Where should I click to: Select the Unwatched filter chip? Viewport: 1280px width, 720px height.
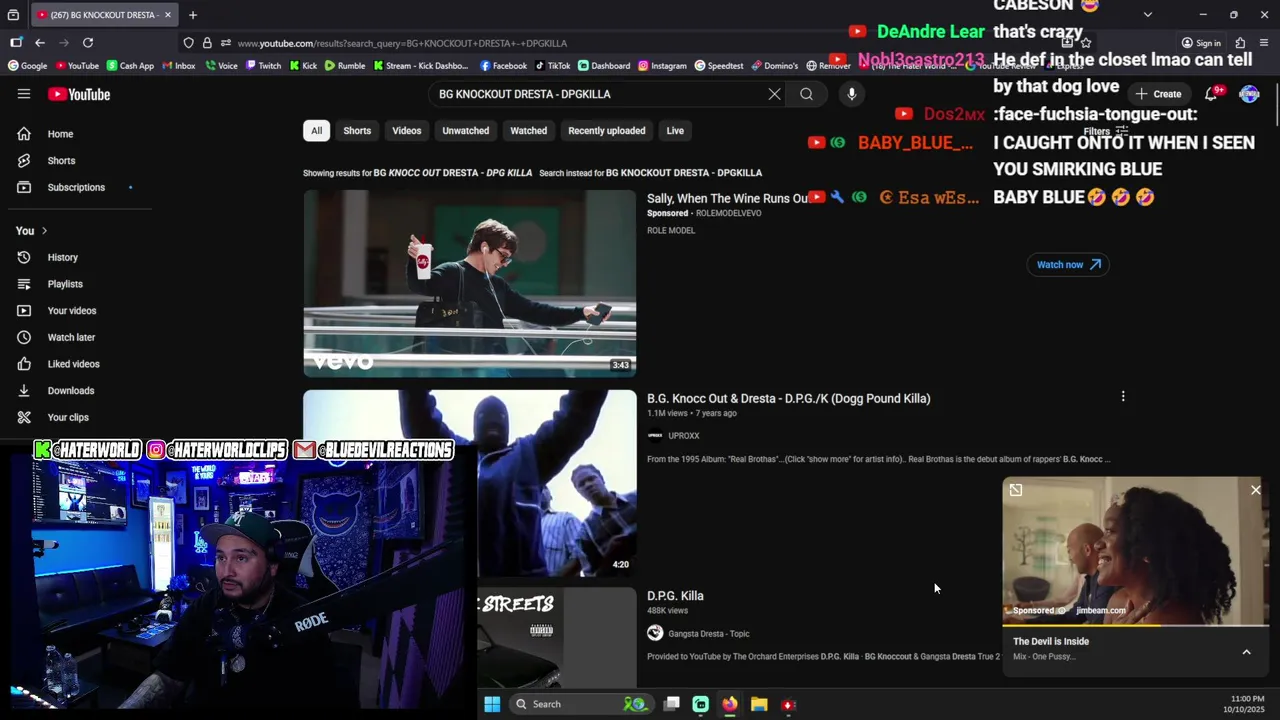[466, 131]
